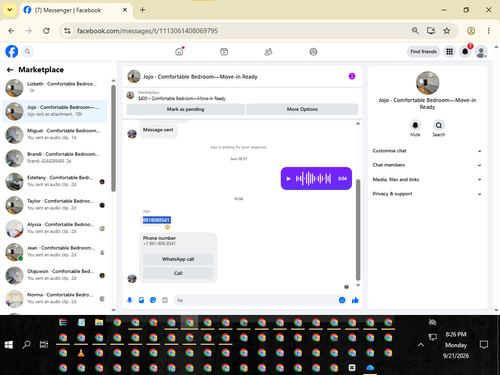Play the purple audio clip
500x375 pixels.
pos(289,178)
